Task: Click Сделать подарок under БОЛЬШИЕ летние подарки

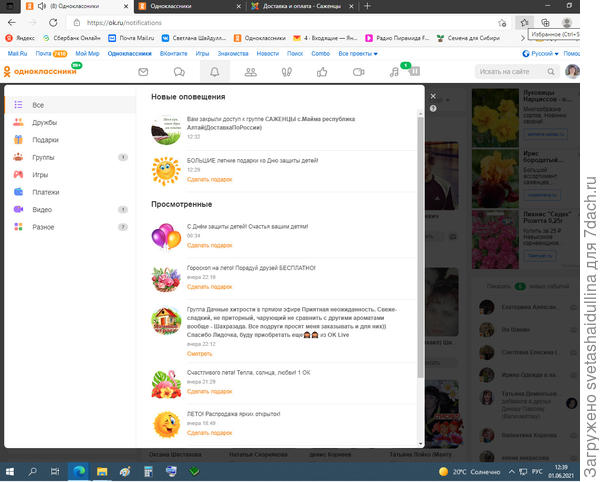Action: (x=209, y=179)
